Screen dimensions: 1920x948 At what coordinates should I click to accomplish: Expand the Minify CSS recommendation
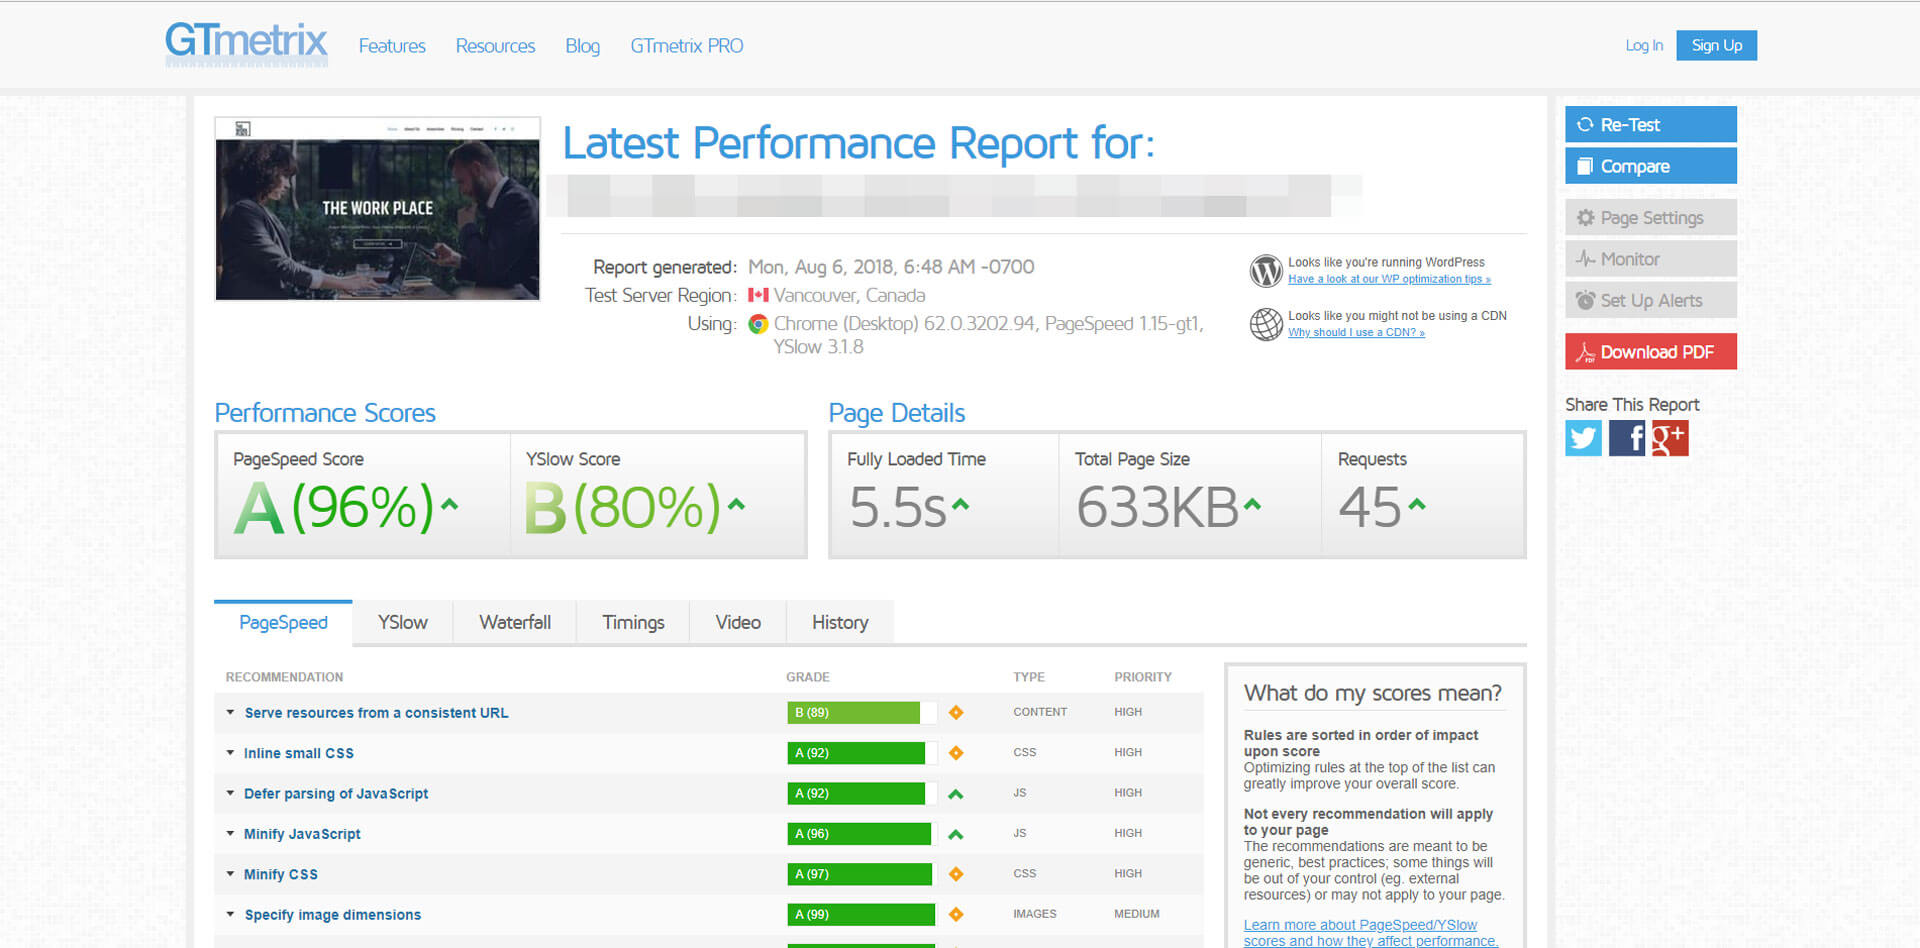pyautogui.click(x=280, y=873)
